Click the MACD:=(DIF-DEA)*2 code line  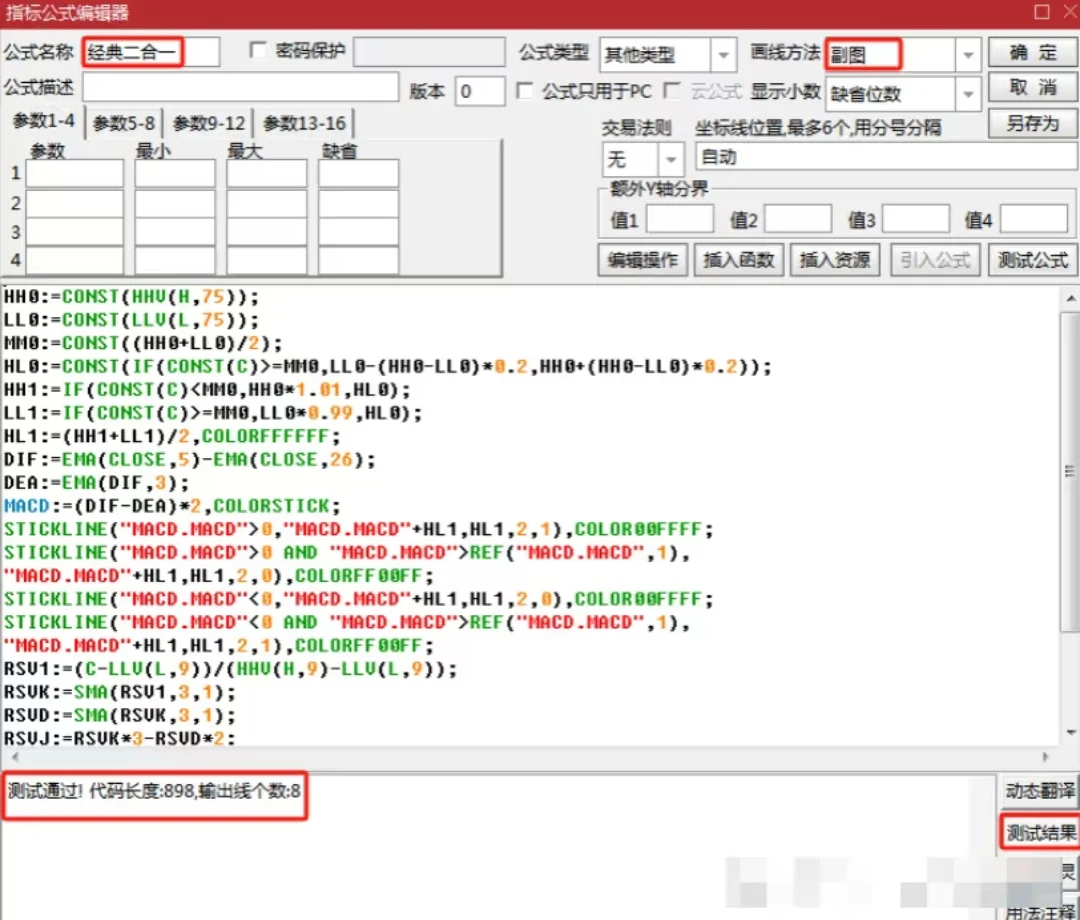pyautogui.click(x=172, y=506)
